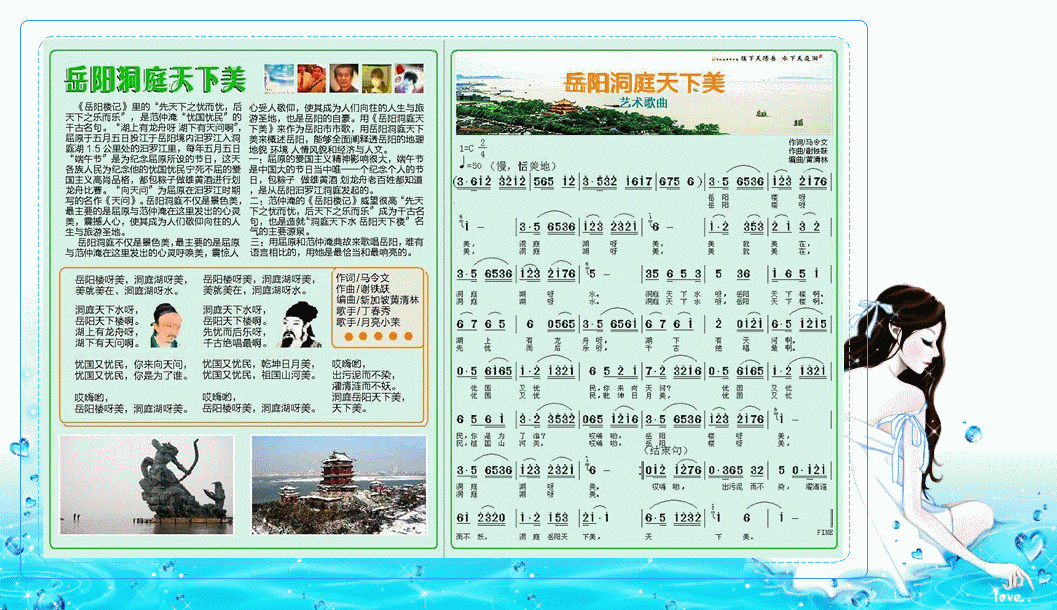Viewport: 1057px width, 610px height.
Task: Open the blue lake scenery thumbnail beside the title
Action: (x=279, y=78)
